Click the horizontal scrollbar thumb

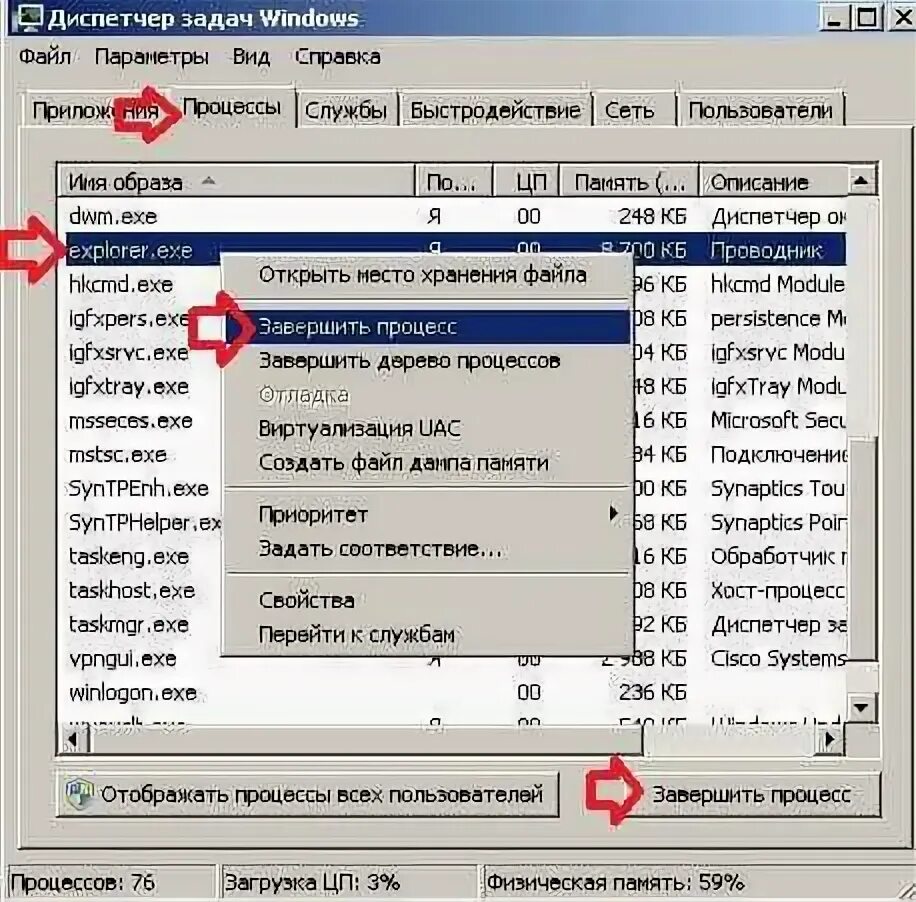point(366,740)
